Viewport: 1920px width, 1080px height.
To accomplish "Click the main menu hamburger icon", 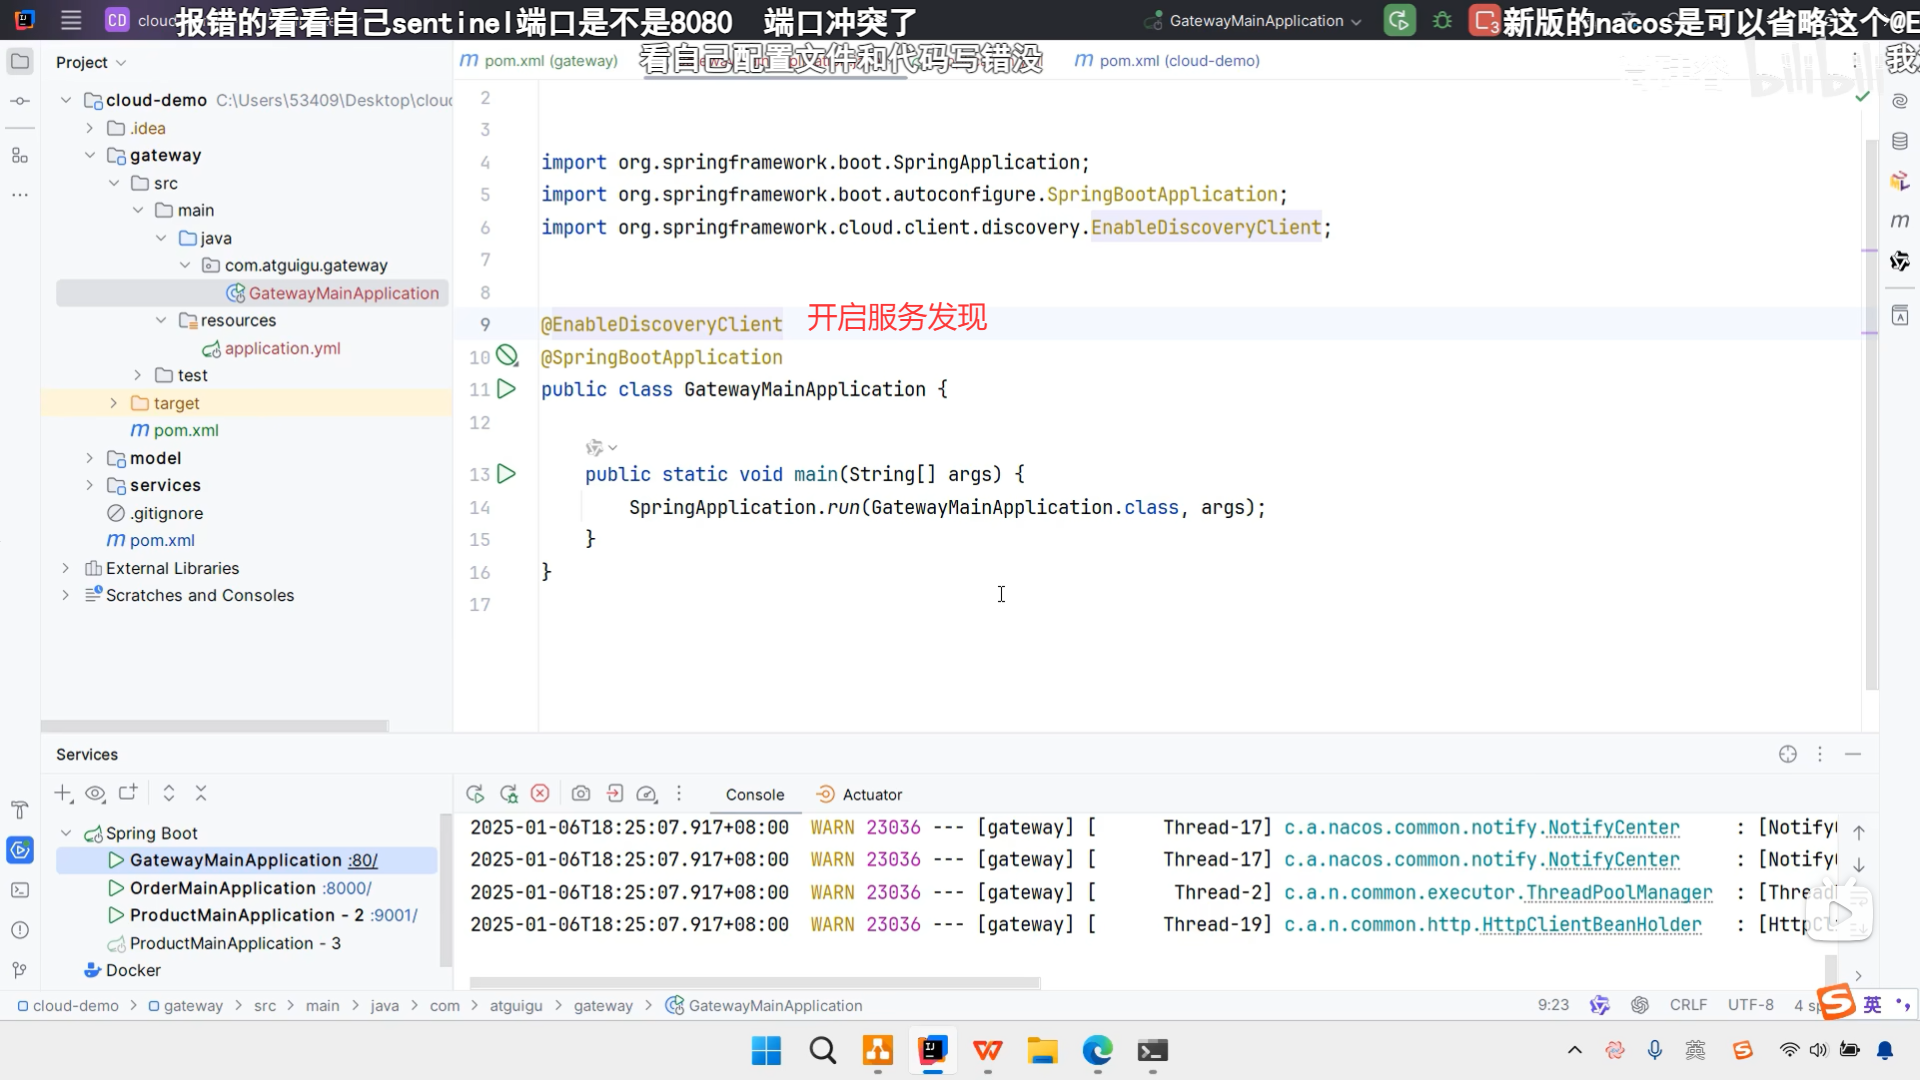I will click(x=71, y=20).
